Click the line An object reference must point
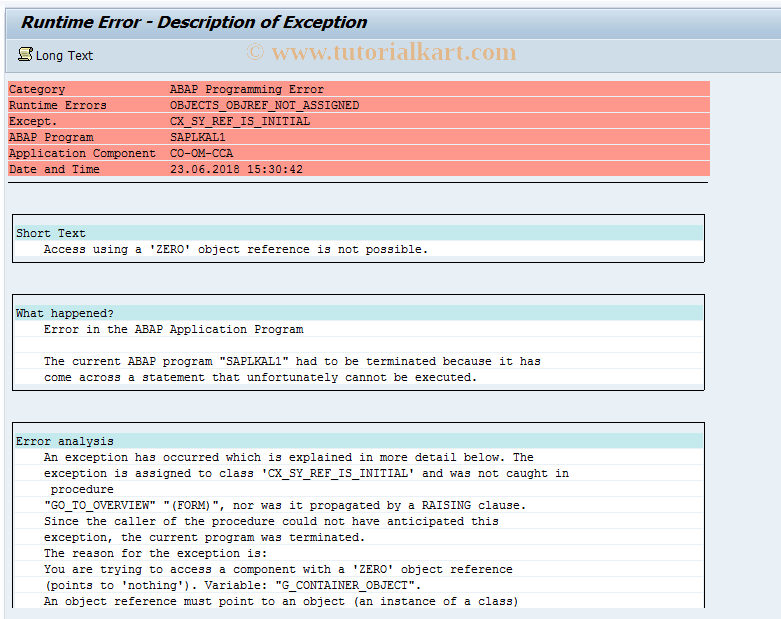Viewport: 781px width, 619px height. tap(281, 601)
